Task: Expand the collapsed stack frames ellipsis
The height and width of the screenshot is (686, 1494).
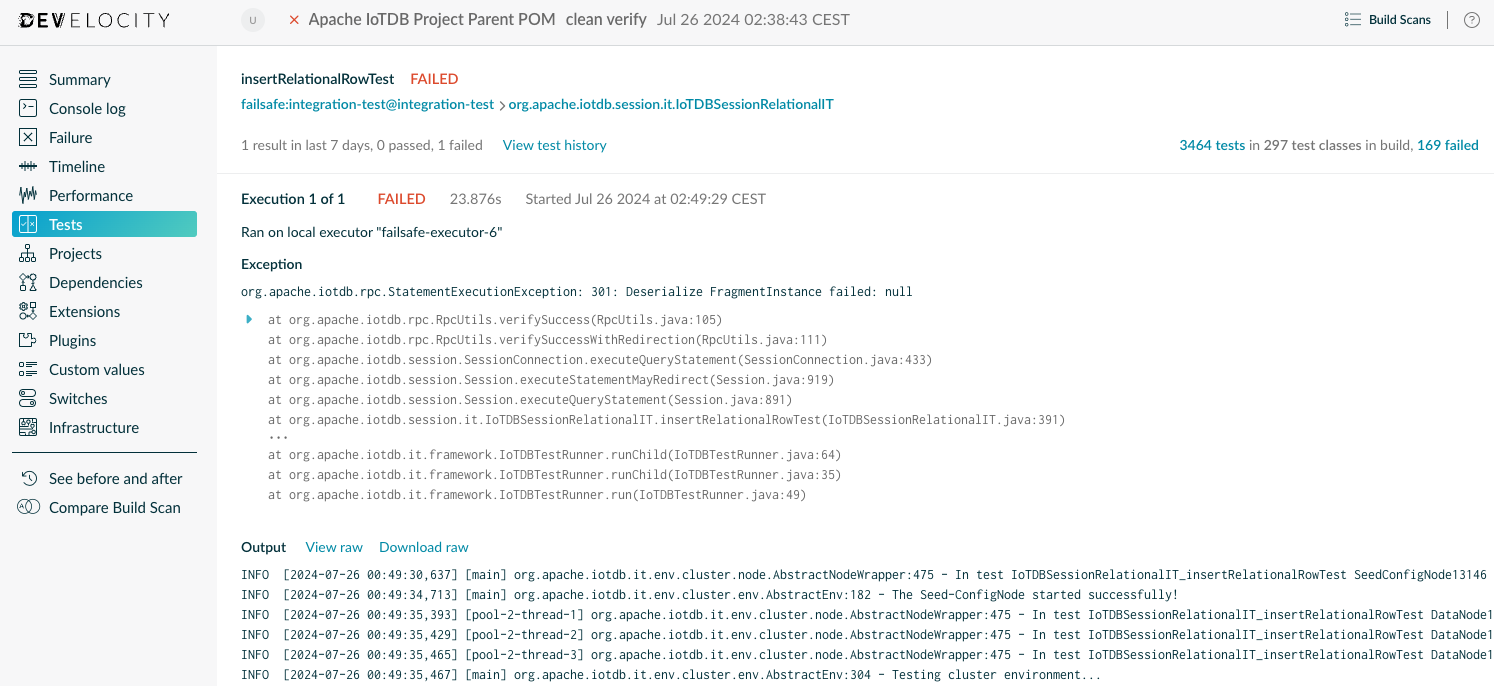Action: click(x=277, y=436)
